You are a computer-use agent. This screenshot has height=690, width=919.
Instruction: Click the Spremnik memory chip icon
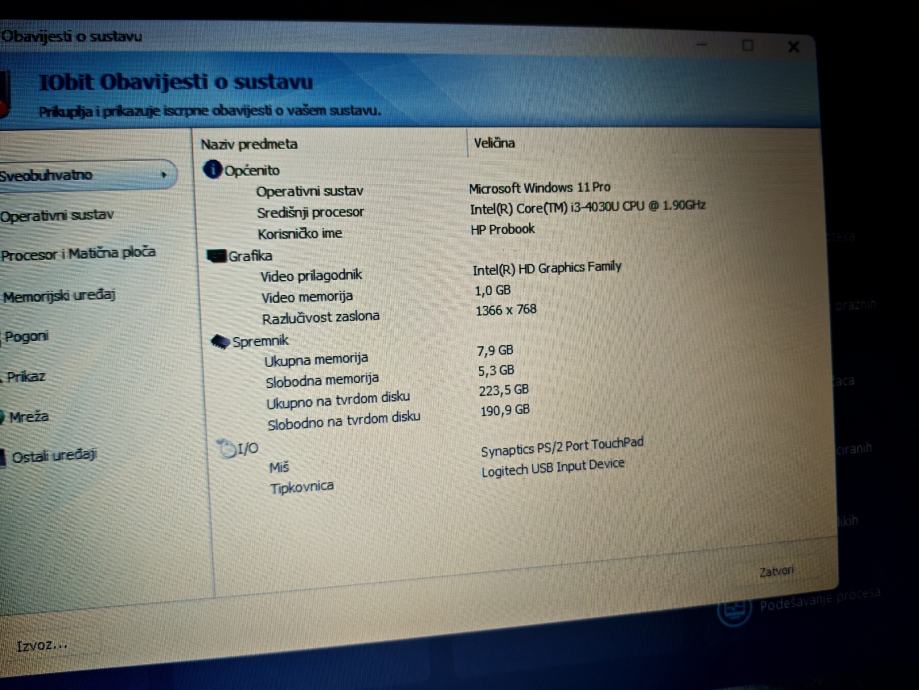coord(220,341)
